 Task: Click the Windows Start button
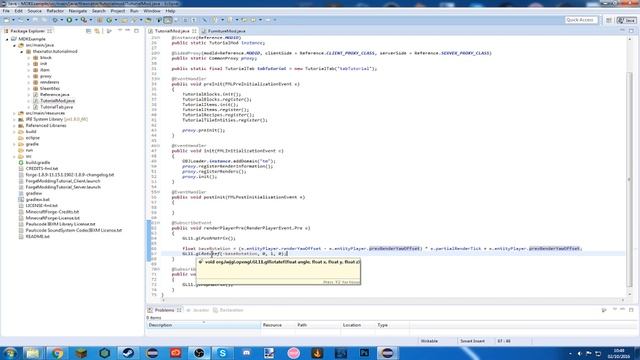coord(10,353)
